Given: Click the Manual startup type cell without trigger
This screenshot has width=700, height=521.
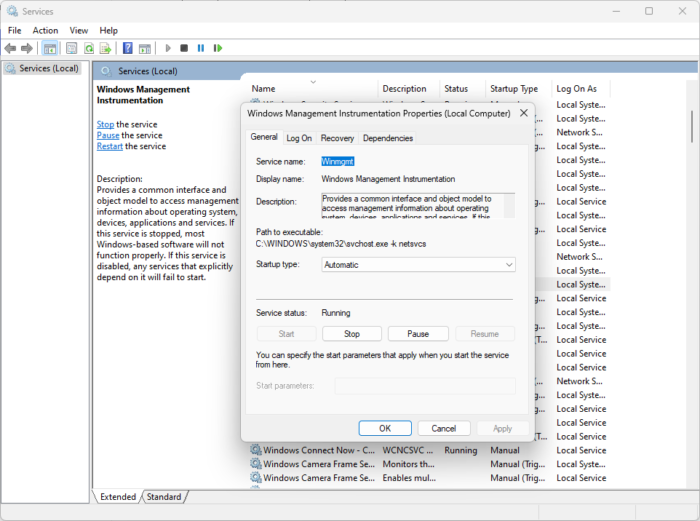Looking at the screenshot, I should point(505,450).
